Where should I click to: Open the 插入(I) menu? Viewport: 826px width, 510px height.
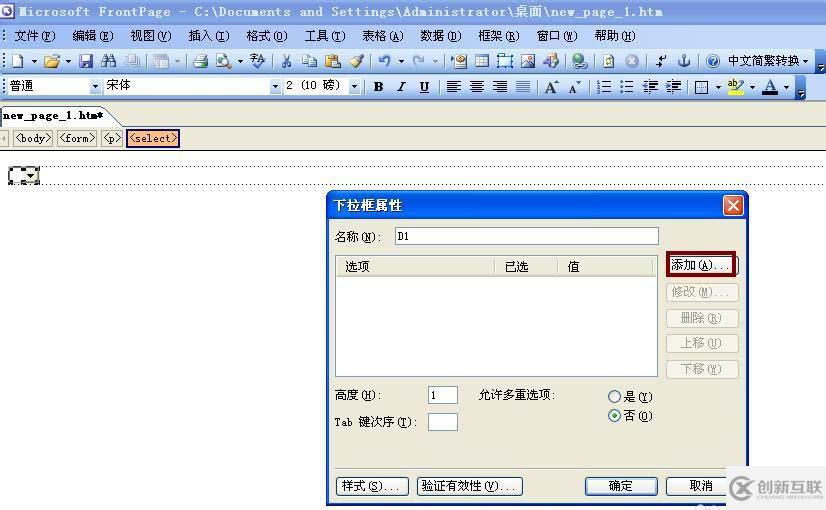tap(209, 36)
